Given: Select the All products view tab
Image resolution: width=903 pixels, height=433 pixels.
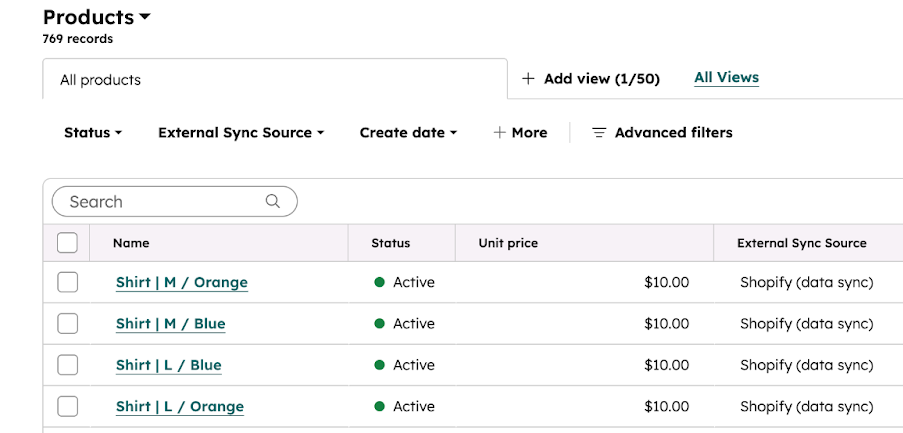Looking at the screenshot, I should (x=275, y=79).
